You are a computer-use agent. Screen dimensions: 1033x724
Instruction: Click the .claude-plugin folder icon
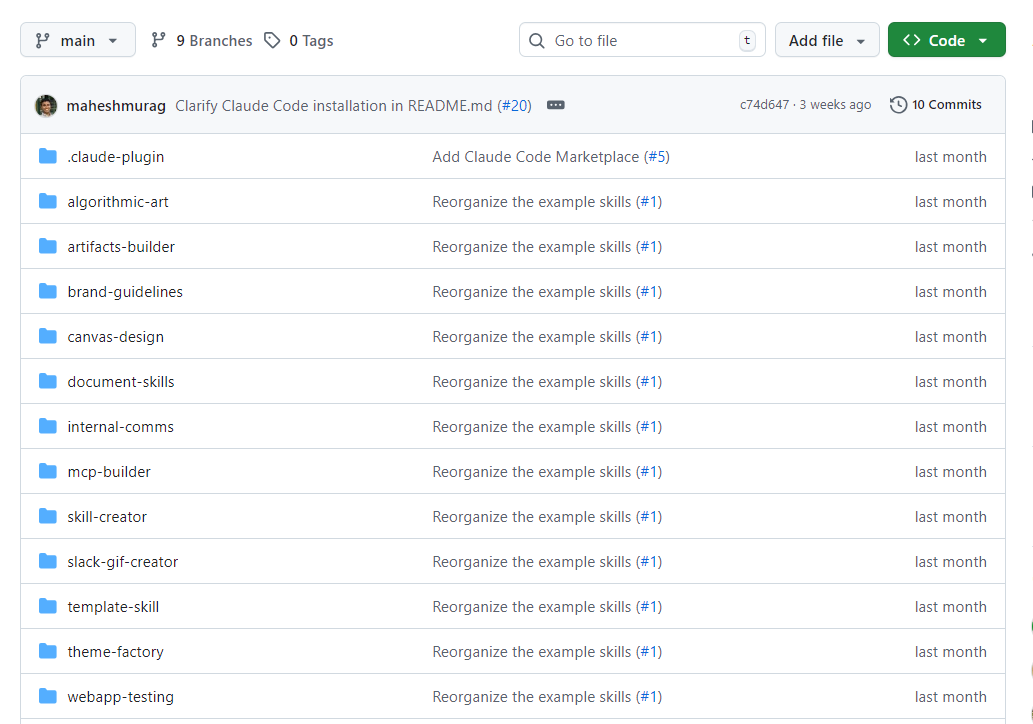point(47,156)
